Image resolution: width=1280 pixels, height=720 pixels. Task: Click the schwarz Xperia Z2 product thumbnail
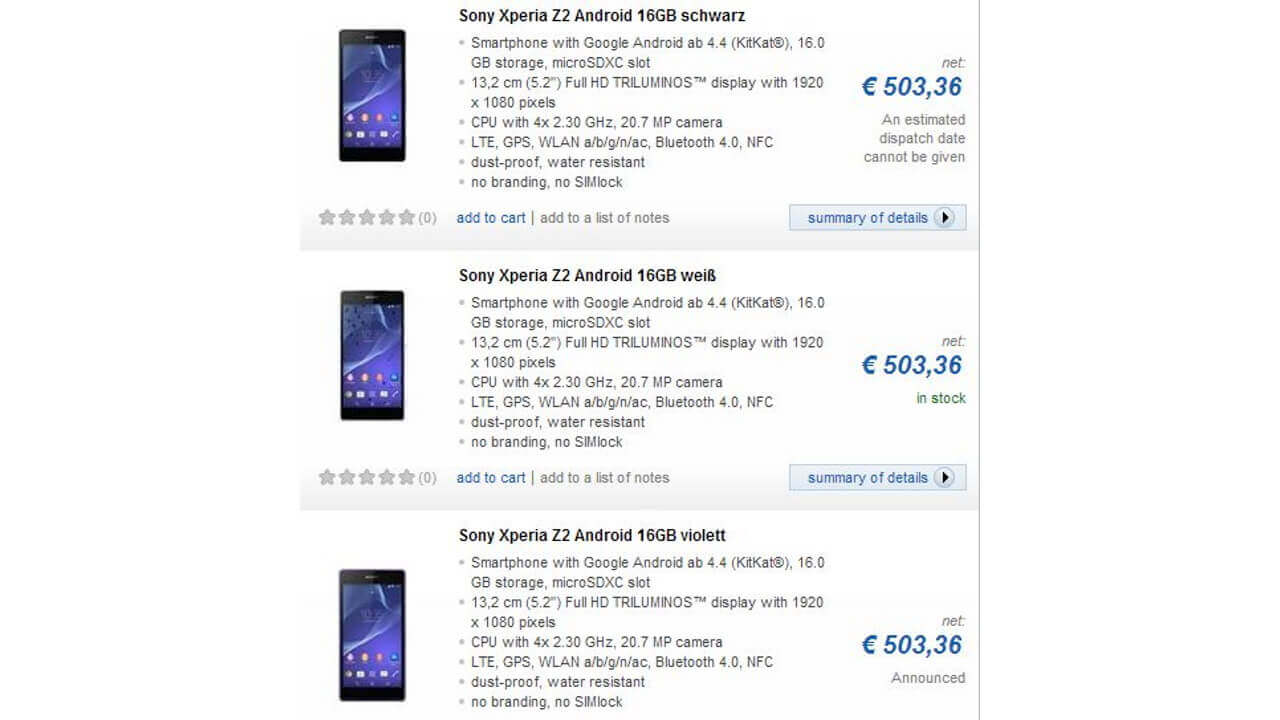click(x=372, y=95)
